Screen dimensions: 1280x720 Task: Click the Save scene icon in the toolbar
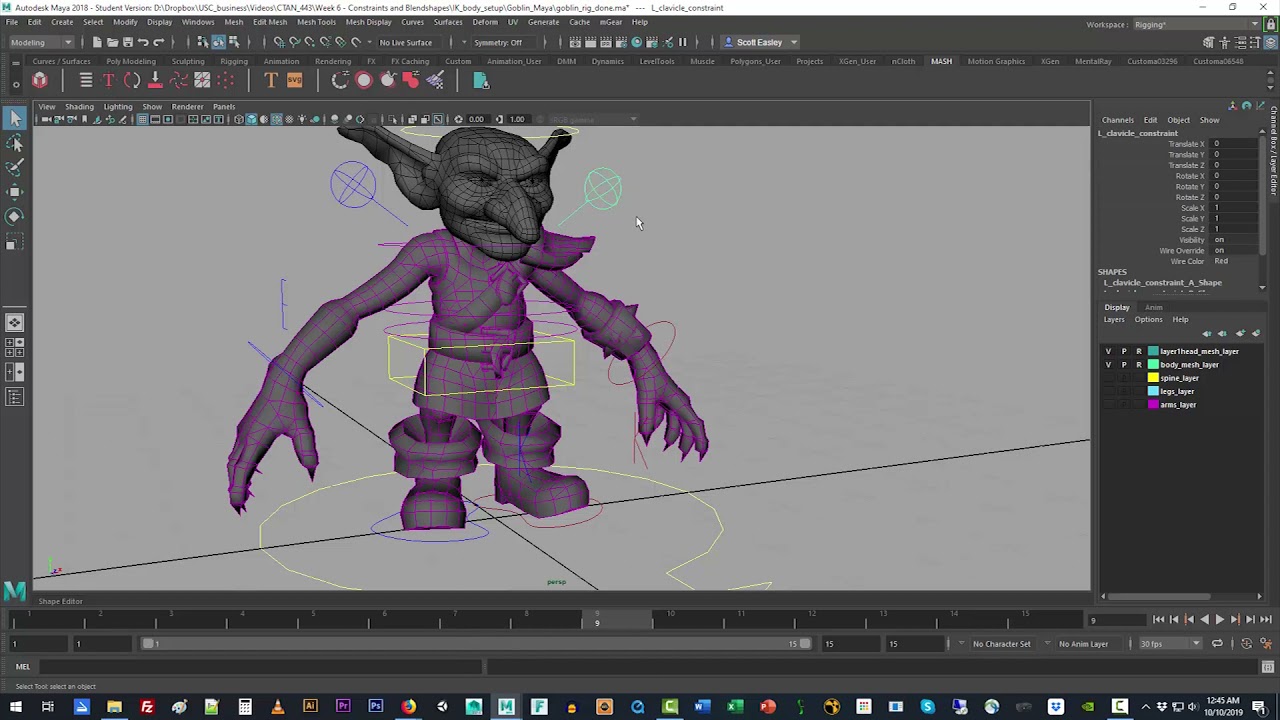(x=128, y=42)
